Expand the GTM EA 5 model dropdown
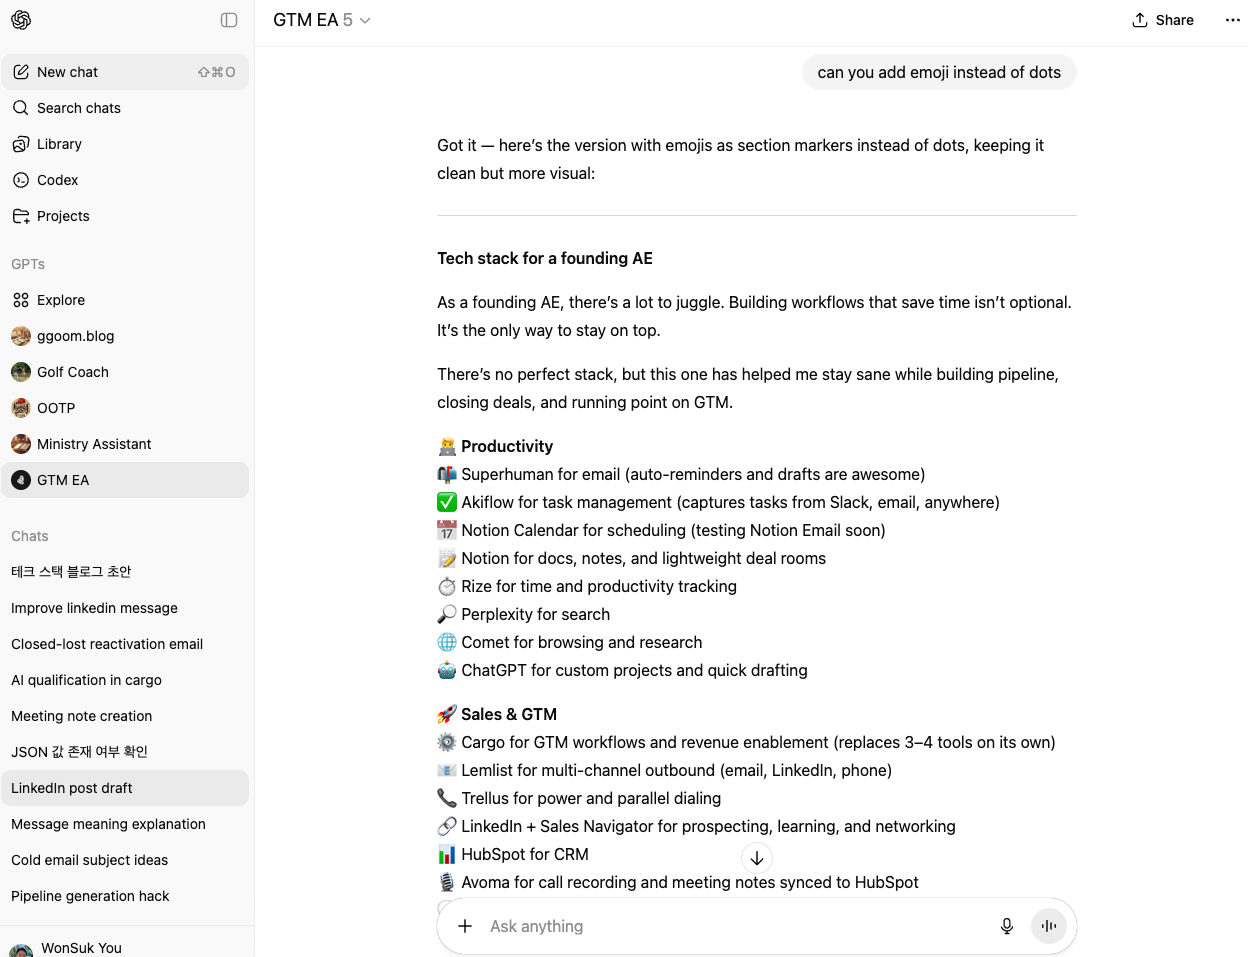This screenshot has height=957, width=1248. click(x=321, y=20)
